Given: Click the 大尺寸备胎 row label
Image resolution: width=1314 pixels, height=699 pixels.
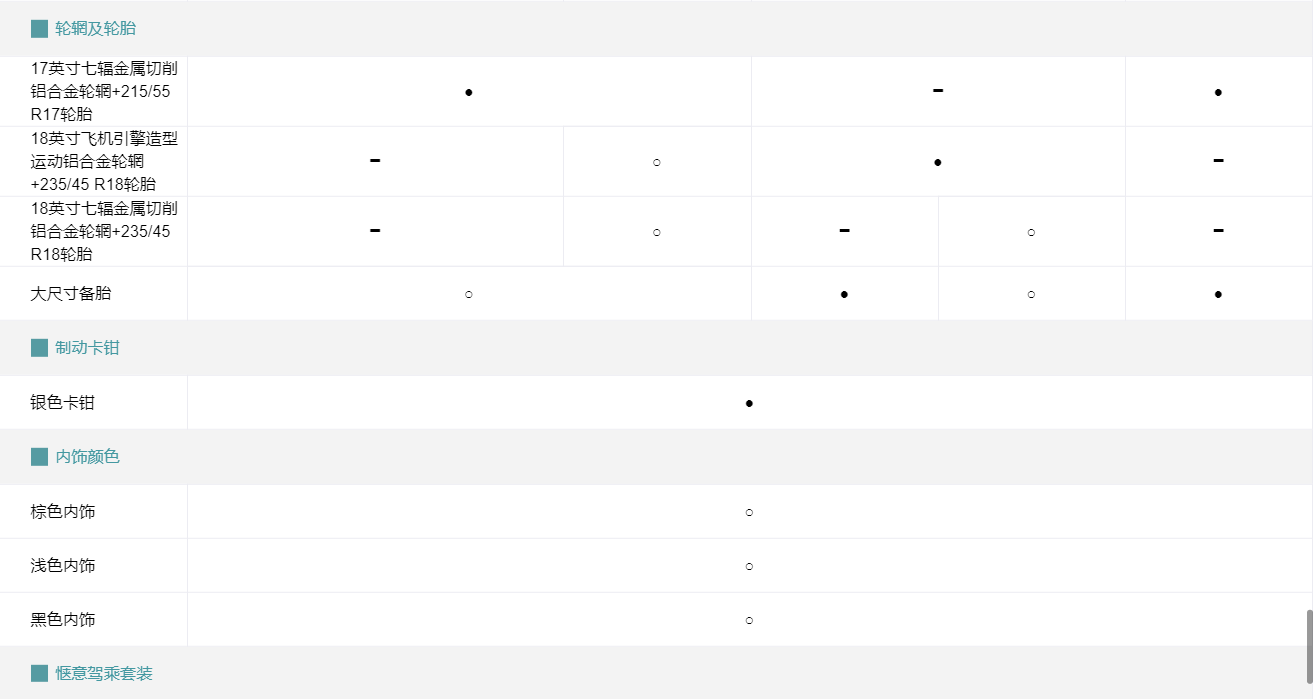Looking at the screenshot, I should coord(71,294).
